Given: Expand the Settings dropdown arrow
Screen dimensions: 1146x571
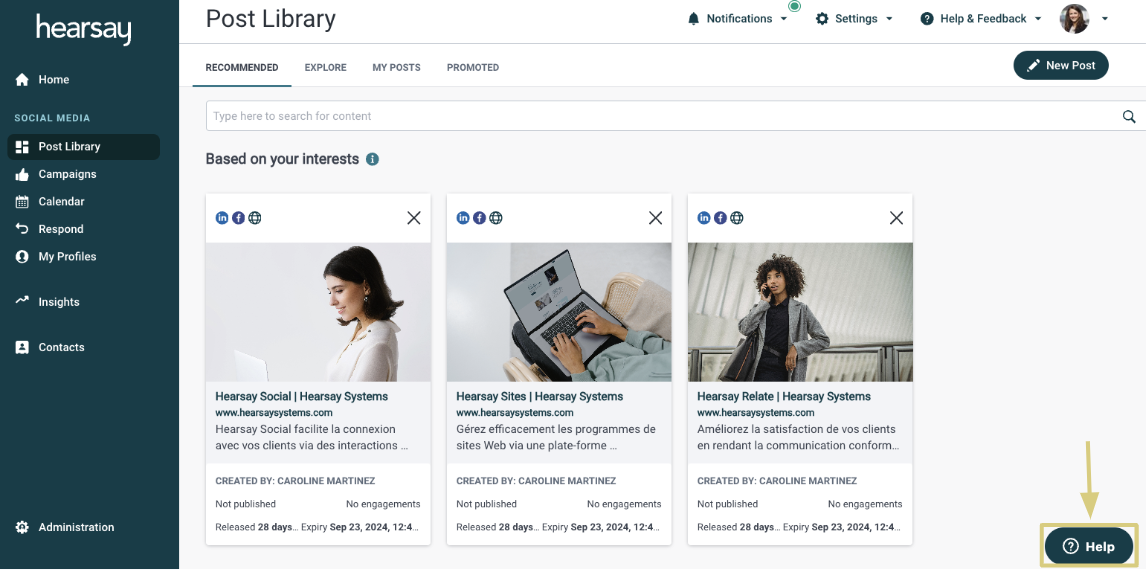Looking at the screenshot, I should 889,19.
